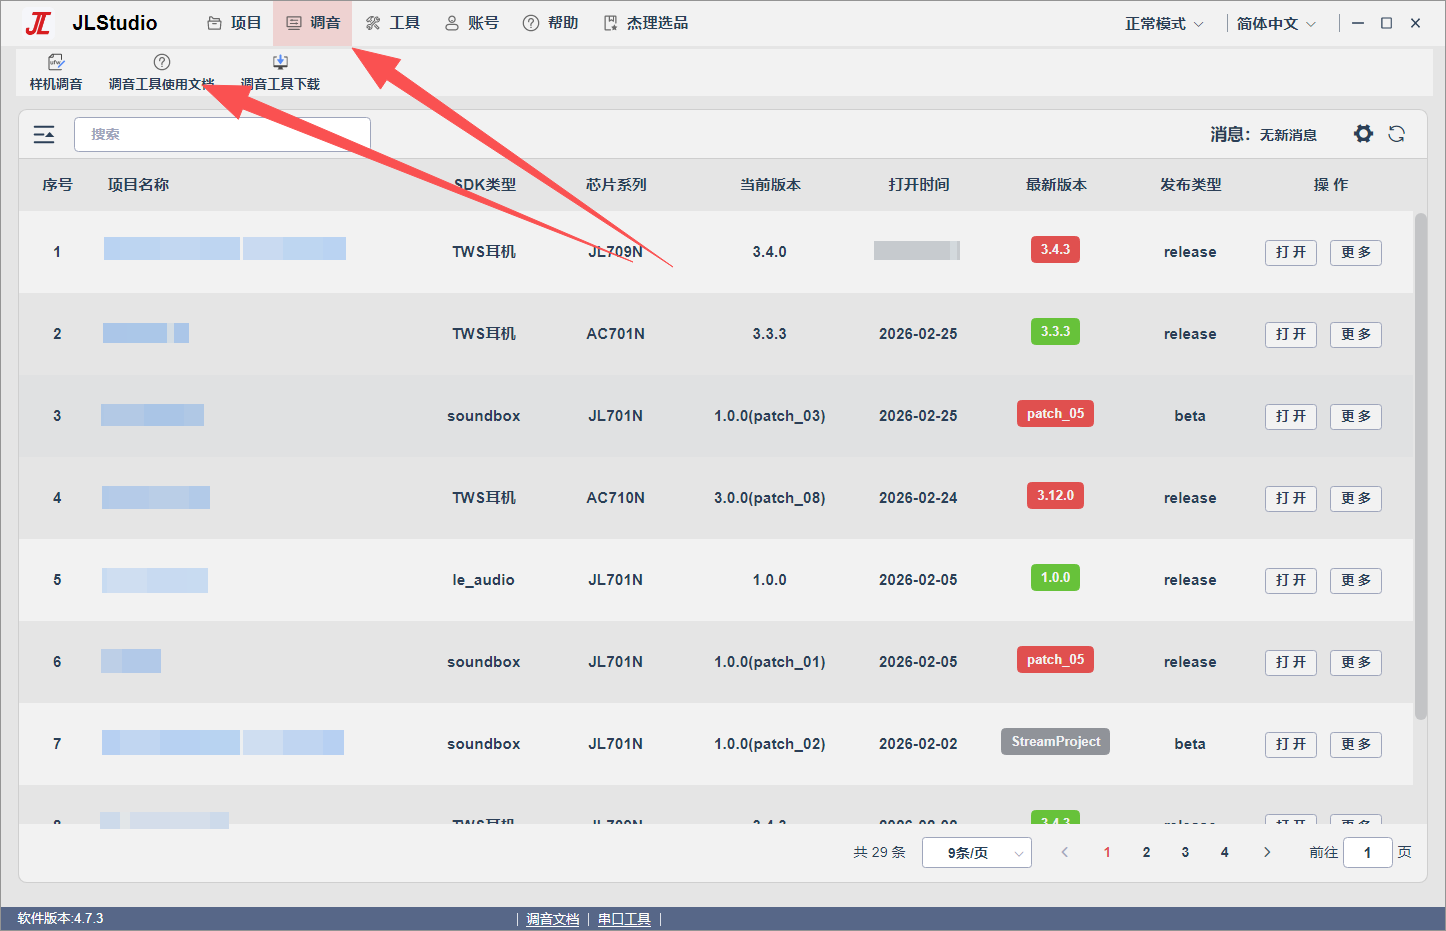Click the vertical scrollbar of project list
The height and width of the screenshot is (931, 1446).
[1420, 466]
